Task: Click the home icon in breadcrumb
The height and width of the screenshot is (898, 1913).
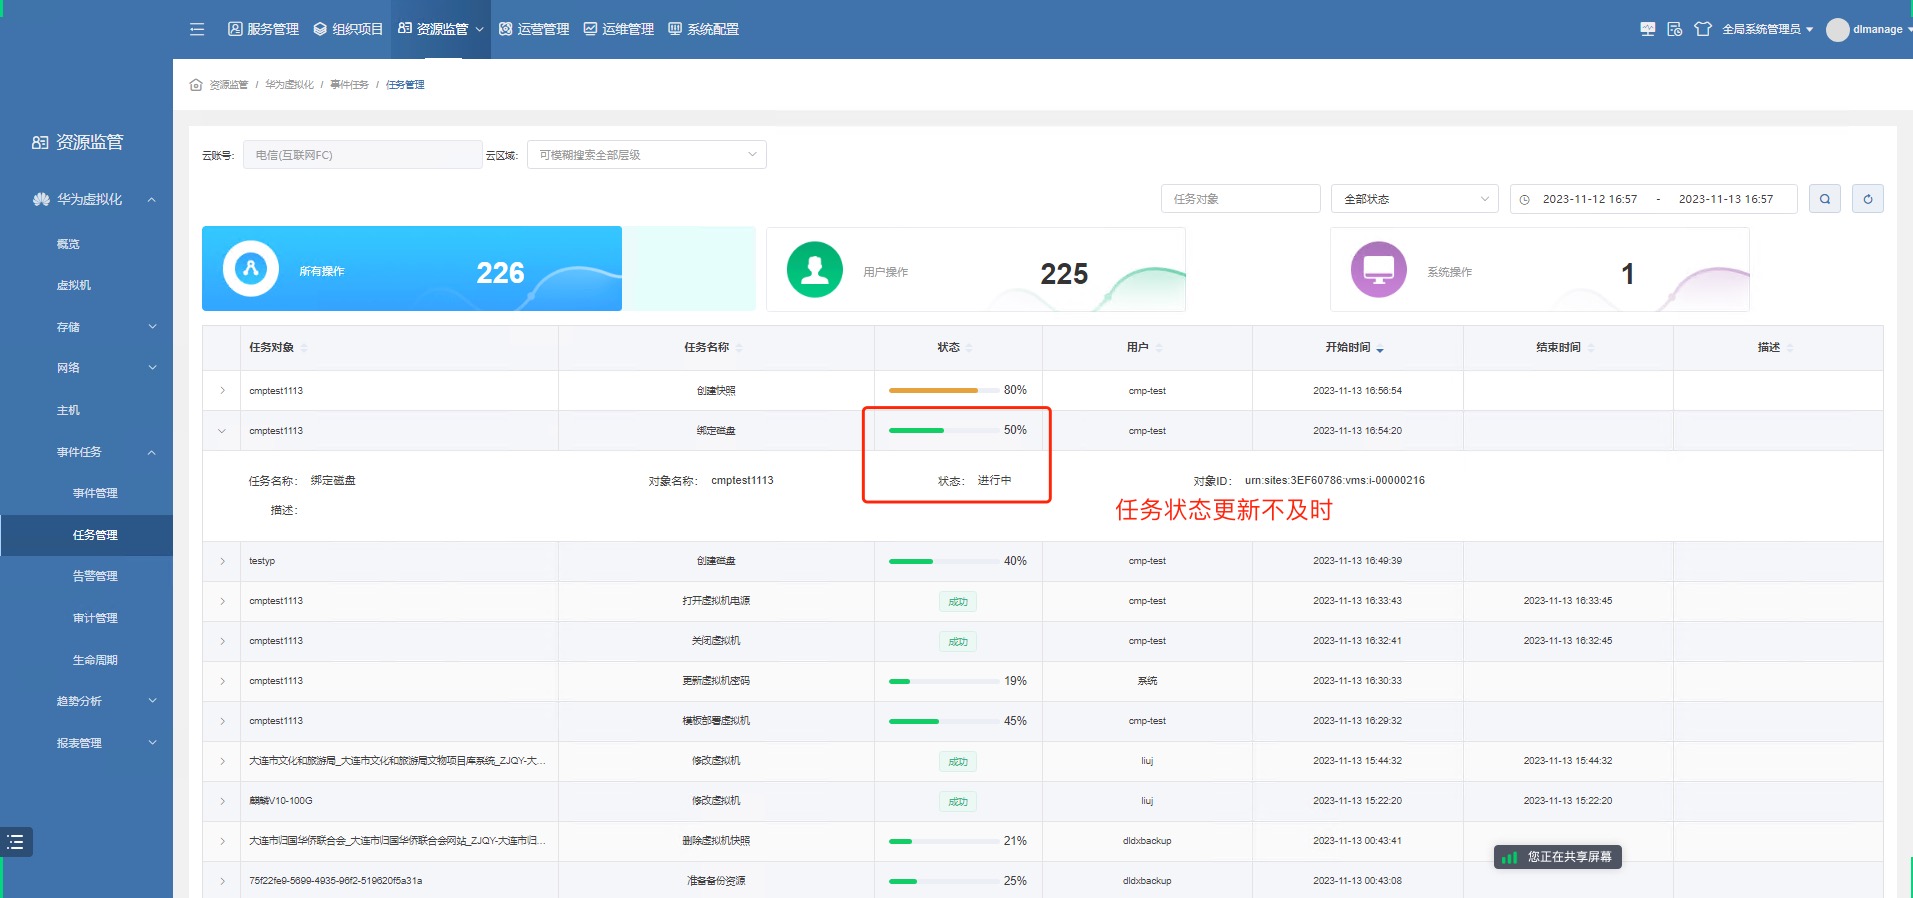Action: (x=196, y=85)
